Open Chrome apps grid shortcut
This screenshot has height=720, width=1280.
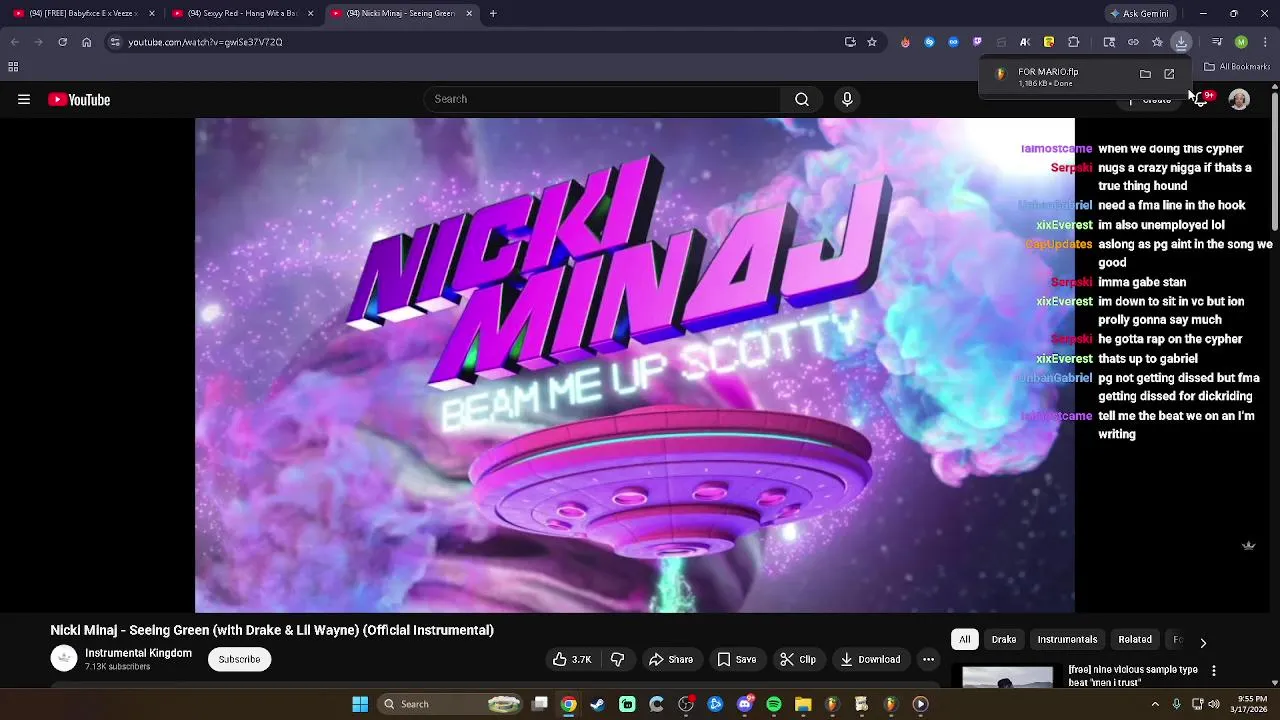coord(13,67)
